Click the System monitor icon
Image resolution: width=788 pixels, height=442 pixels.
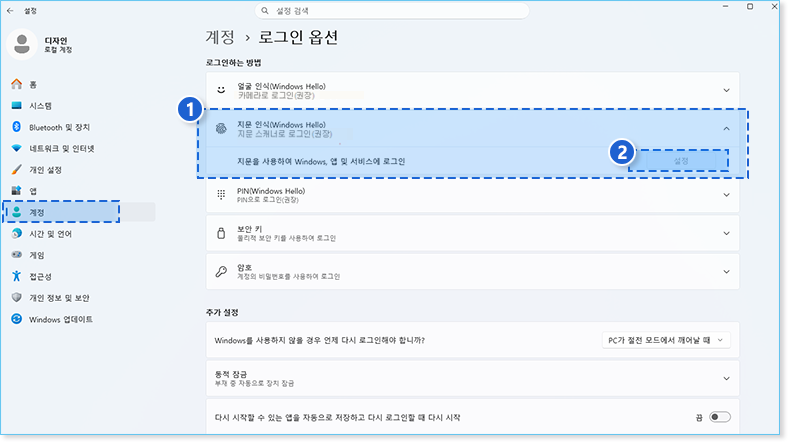(x=17, y=105)
